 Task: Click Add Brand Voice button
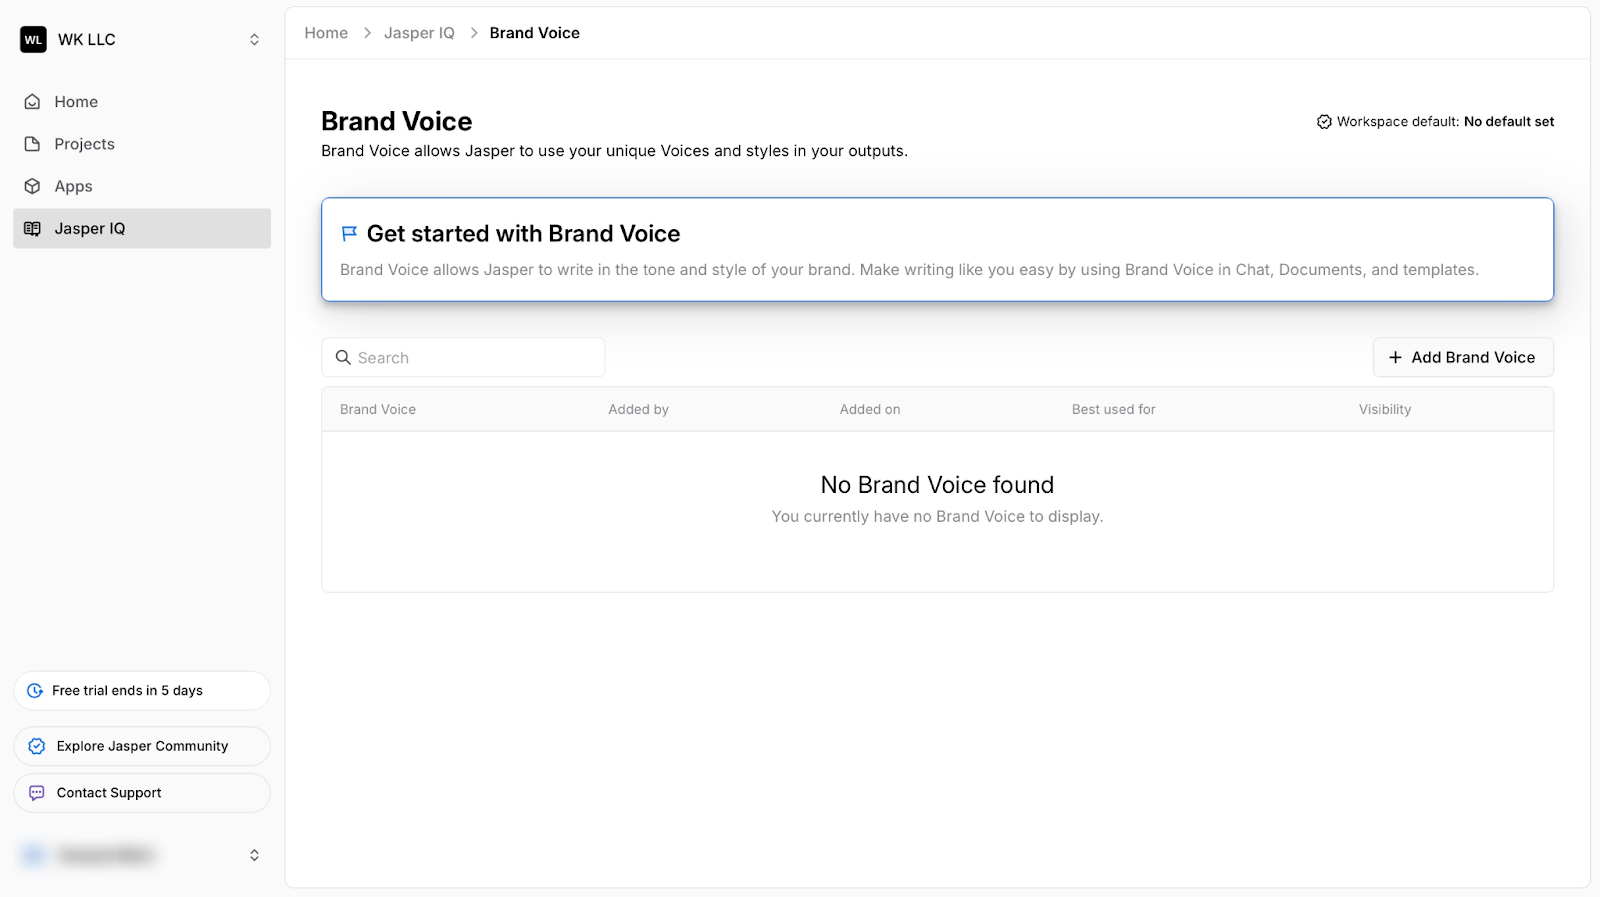tap(1463, 358)
